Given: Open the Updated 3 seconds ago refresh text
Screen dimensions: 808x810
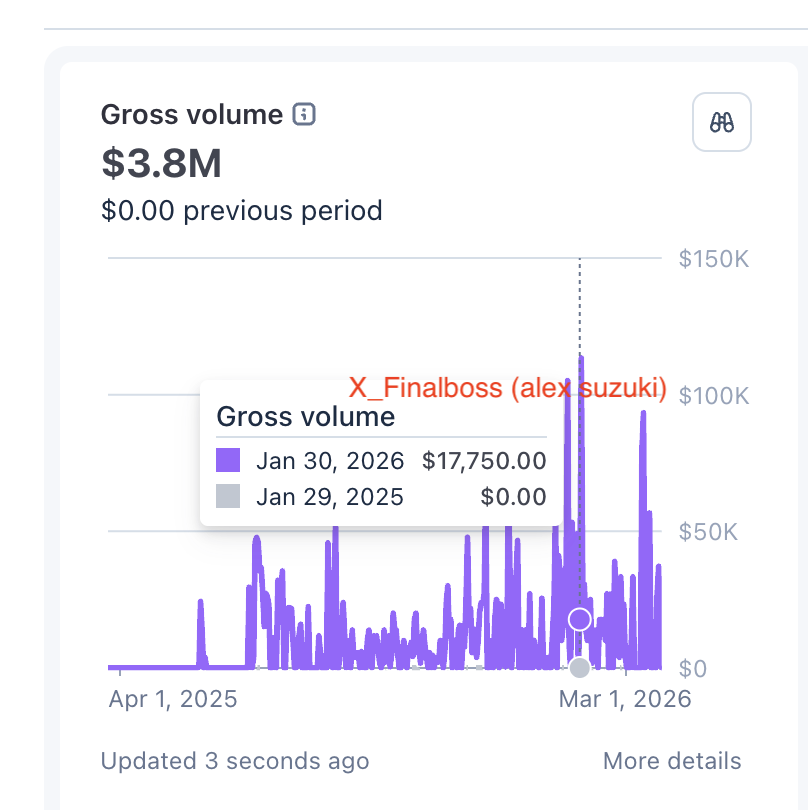Looking at the screenshot, I should click(234, 761).
